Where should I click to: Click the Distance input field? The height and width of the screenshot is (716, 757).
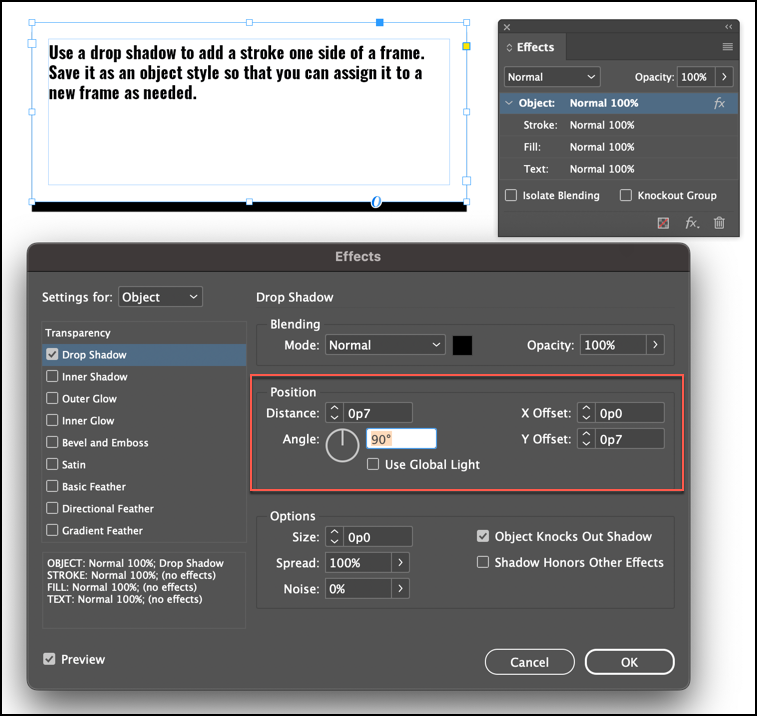[x=378, y=413]
